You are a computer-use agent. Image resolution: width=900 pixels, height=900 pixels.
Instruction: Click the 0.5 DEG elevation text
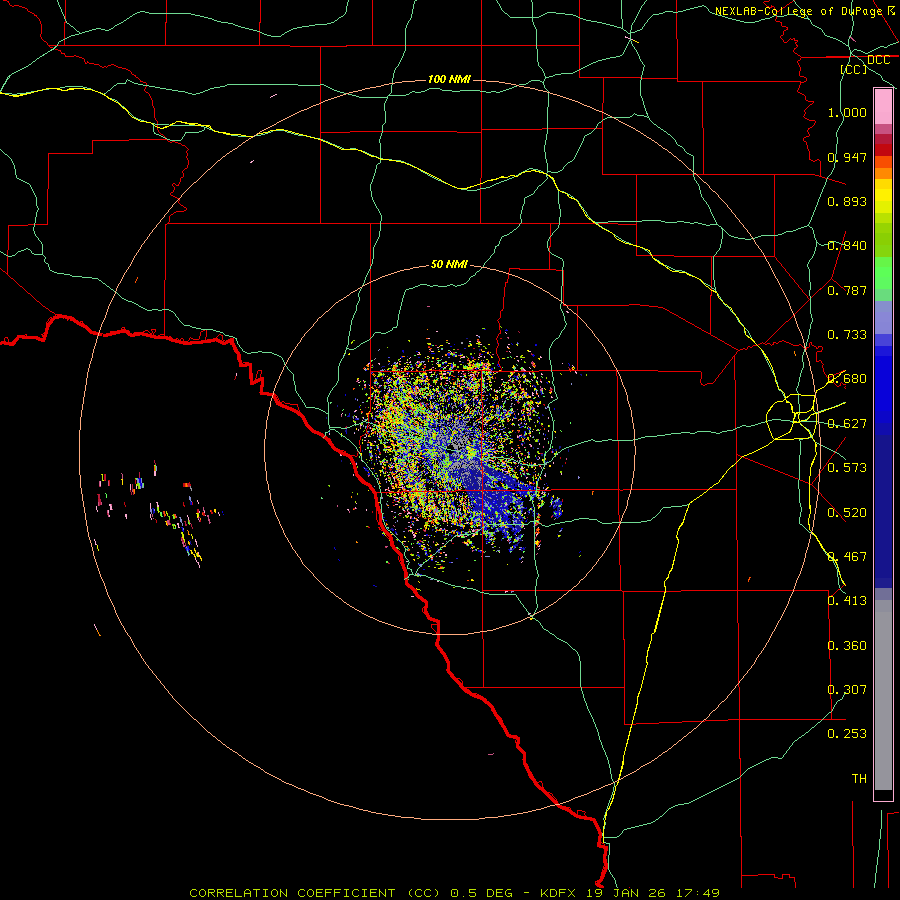(x=481, y=893)
